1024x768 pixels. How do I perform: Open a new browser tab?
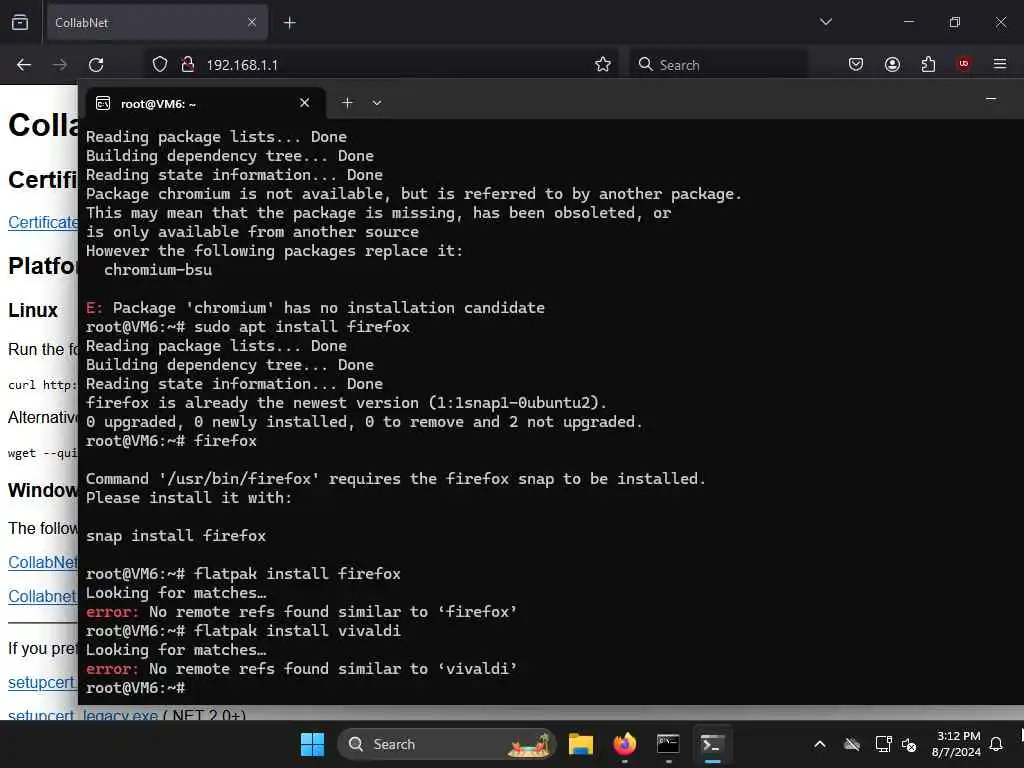(289, 23)
